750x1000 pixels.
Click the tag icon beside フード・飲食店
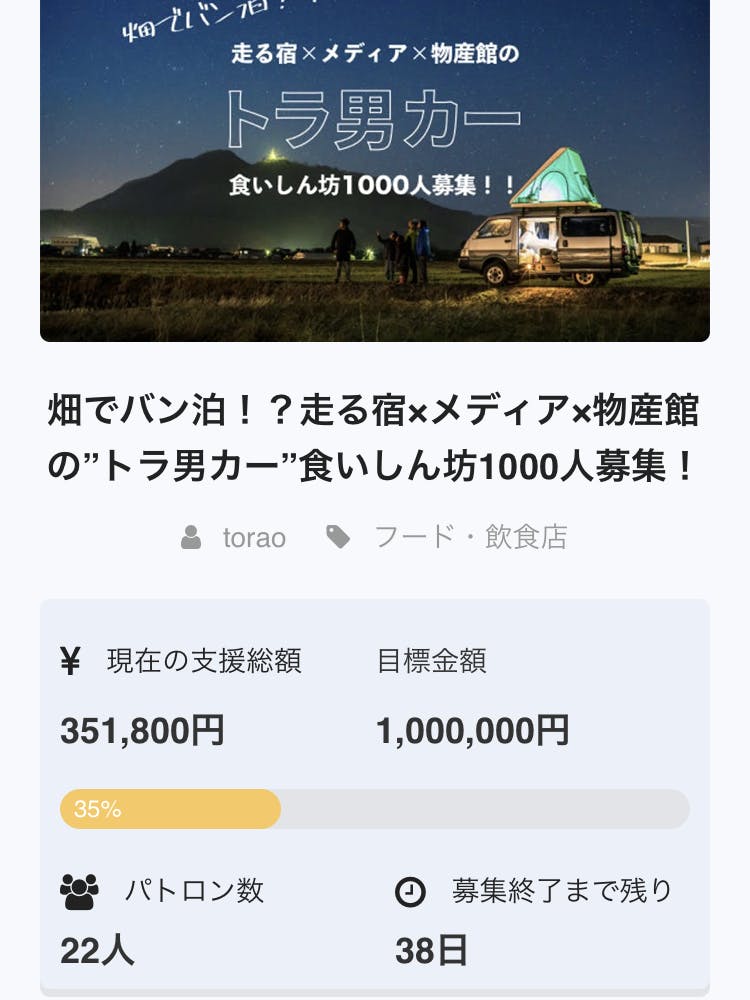coord(339,538)
